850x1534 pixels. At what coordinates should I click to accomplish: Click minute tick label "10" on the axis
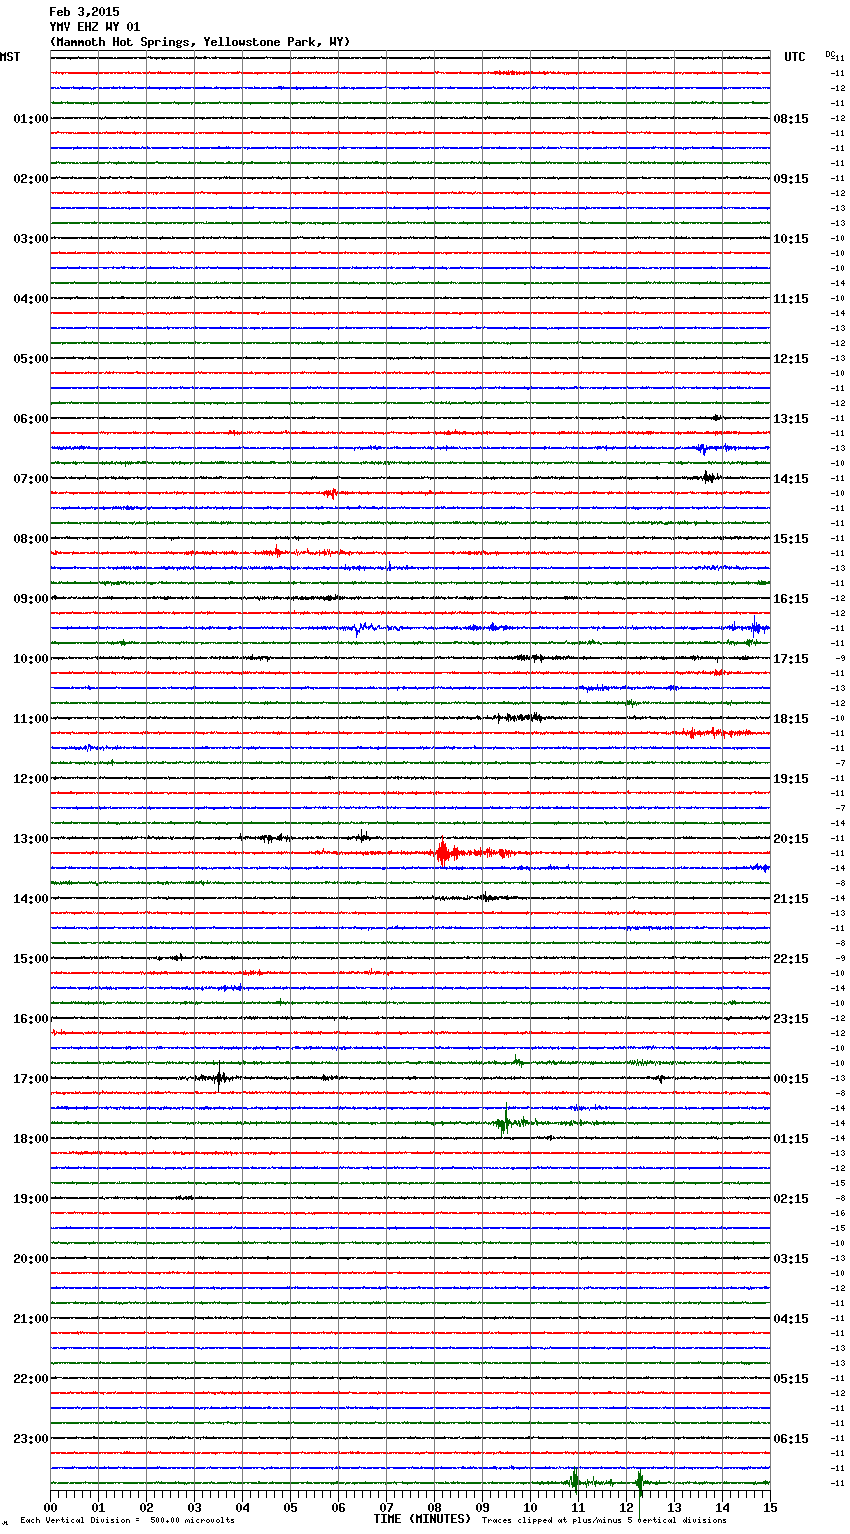[530, 1507]
